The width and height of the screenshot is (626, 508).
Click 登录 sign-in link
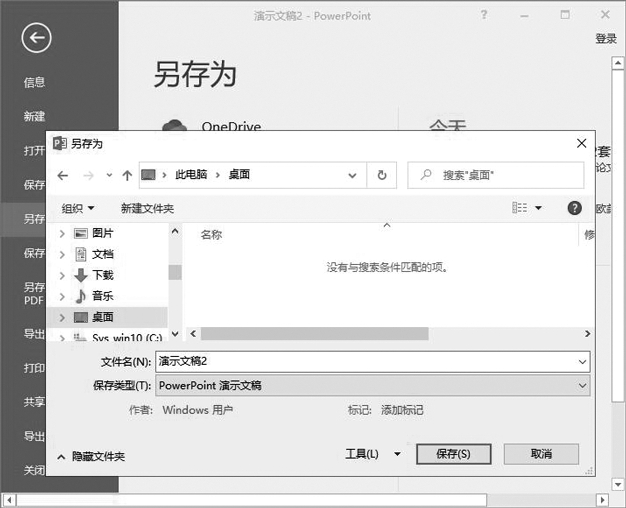606,39
